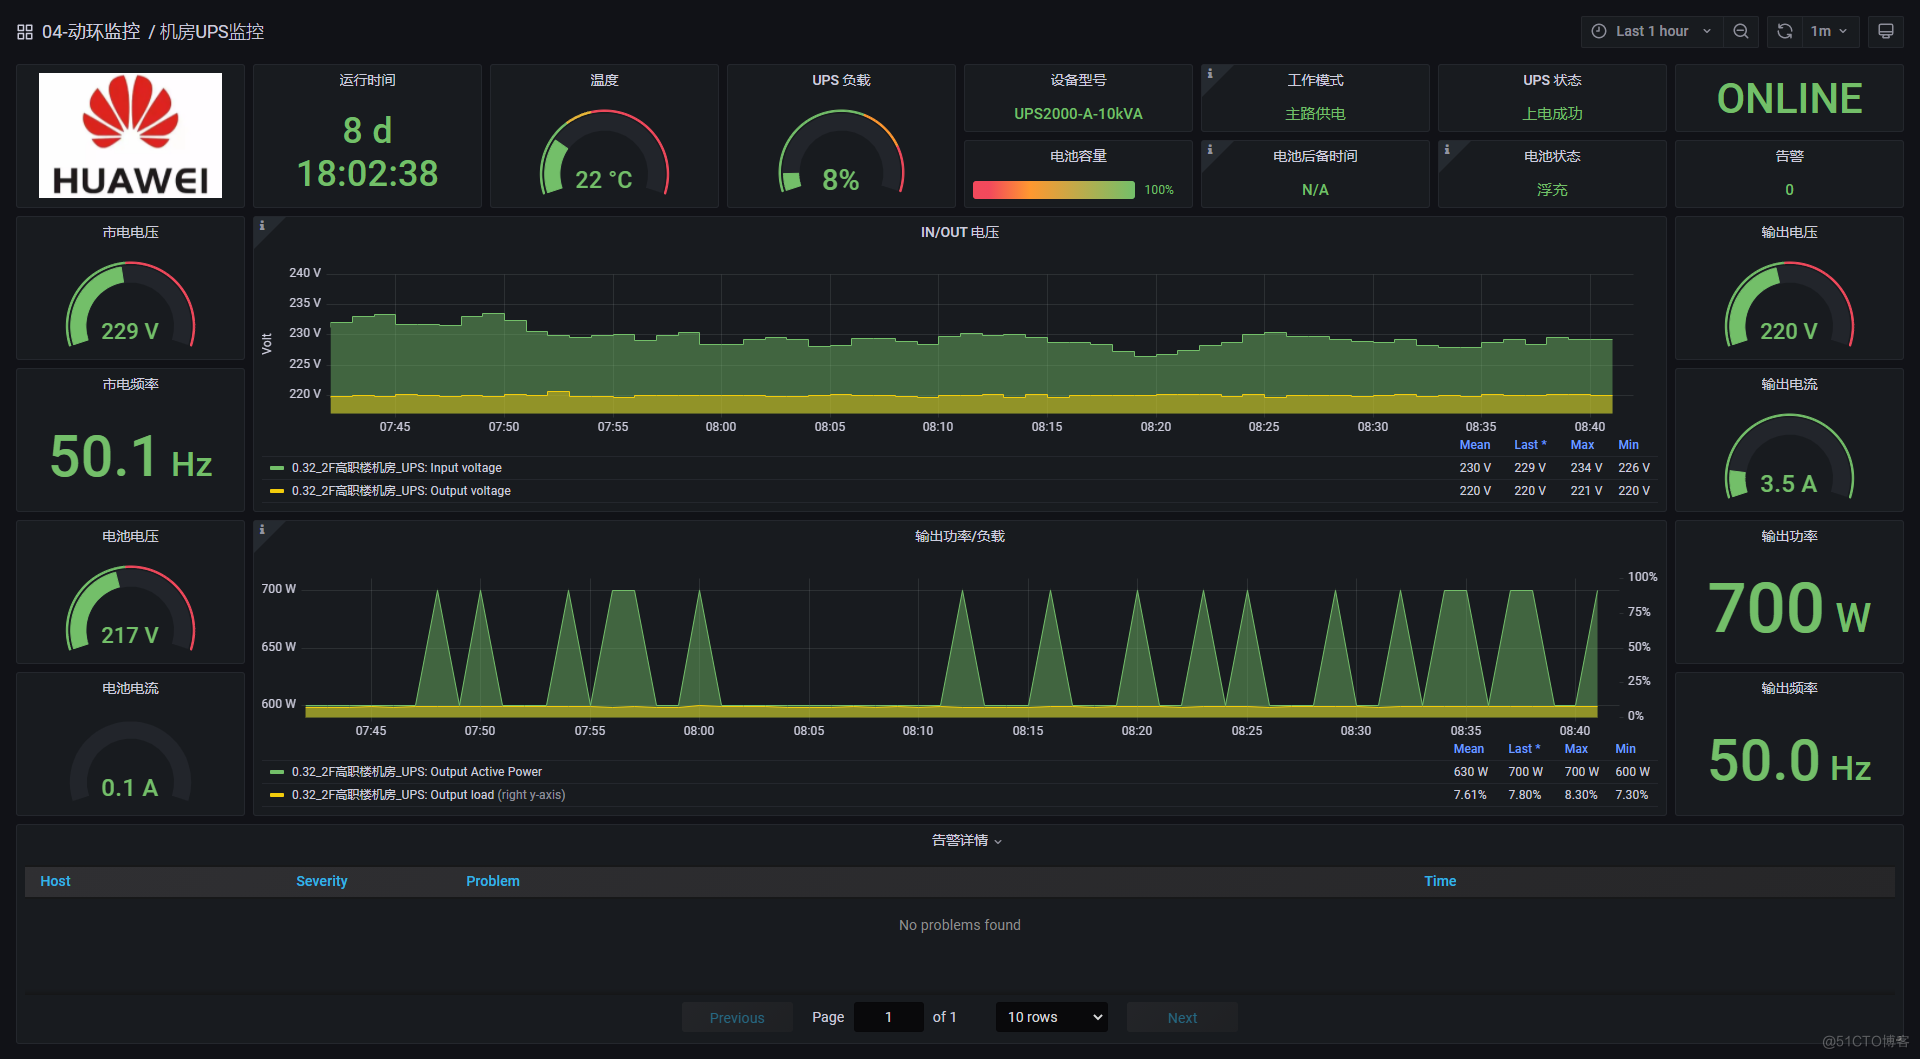Click the 主路供电 work mode value
Screen dimensions: 1920x1059
1315,114
